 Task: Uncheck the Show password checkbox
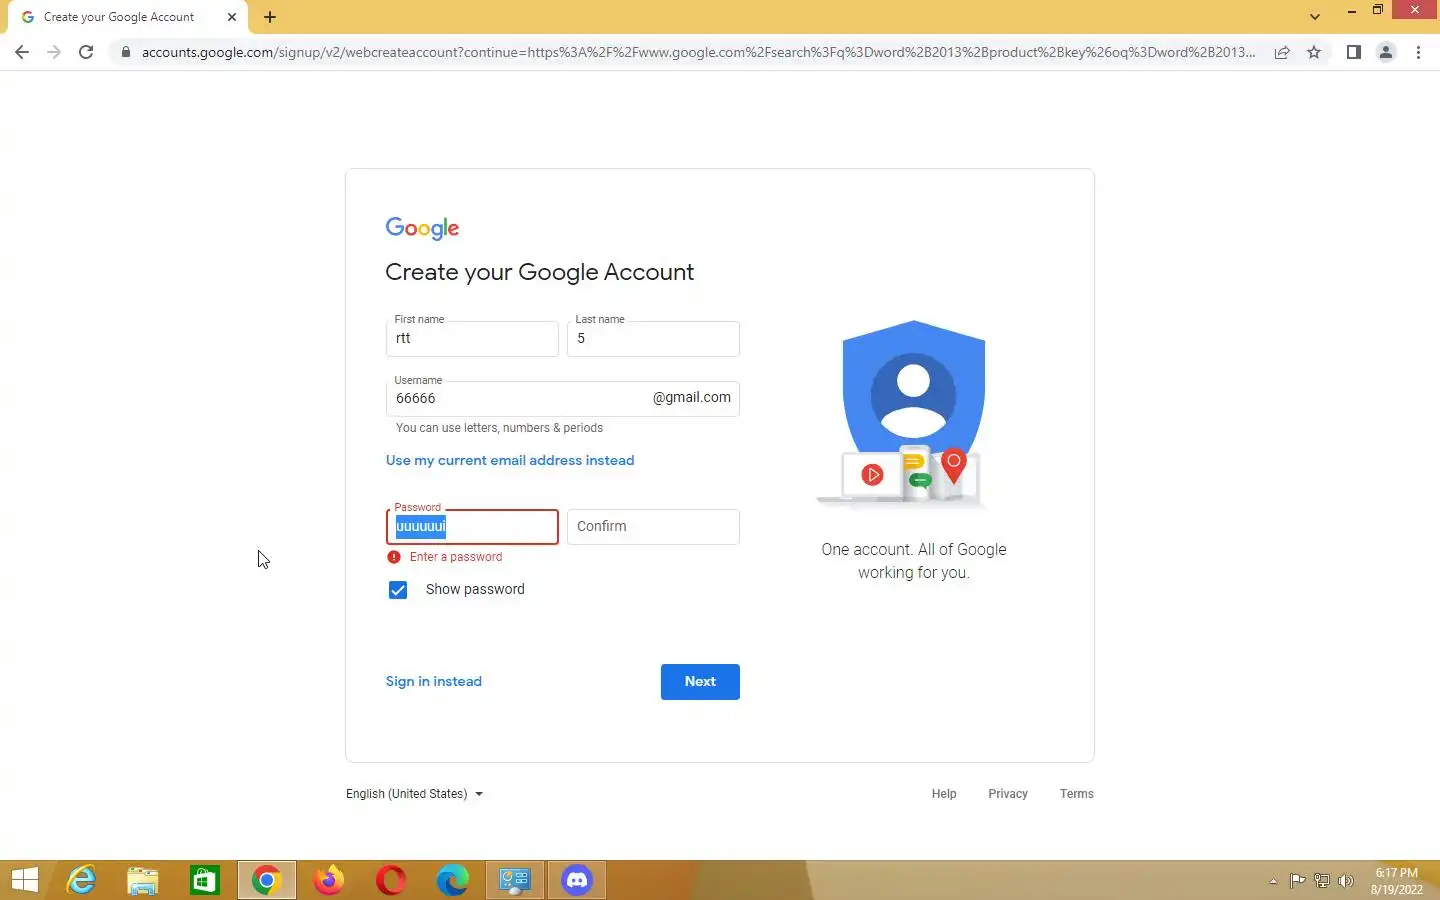coord(398,590)
